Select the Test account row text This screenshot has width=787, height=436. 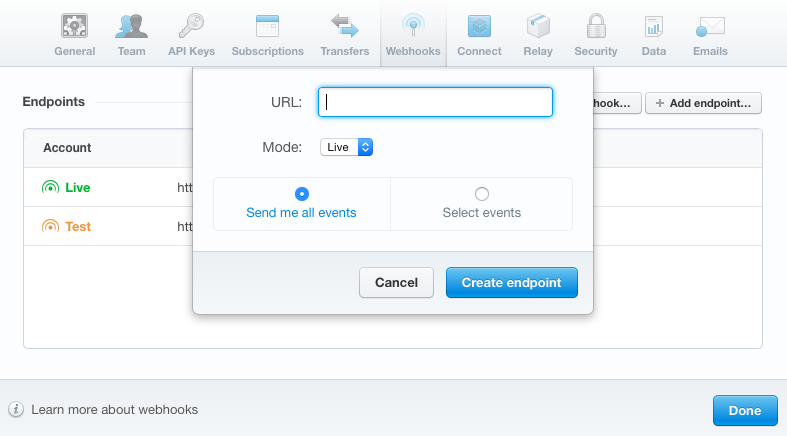pos(78,226)
